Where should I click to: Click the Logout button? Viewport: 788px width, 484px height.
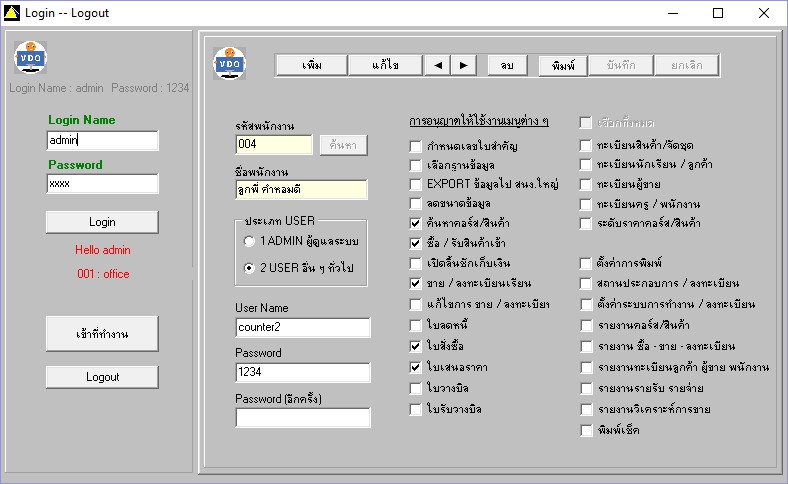102,377
